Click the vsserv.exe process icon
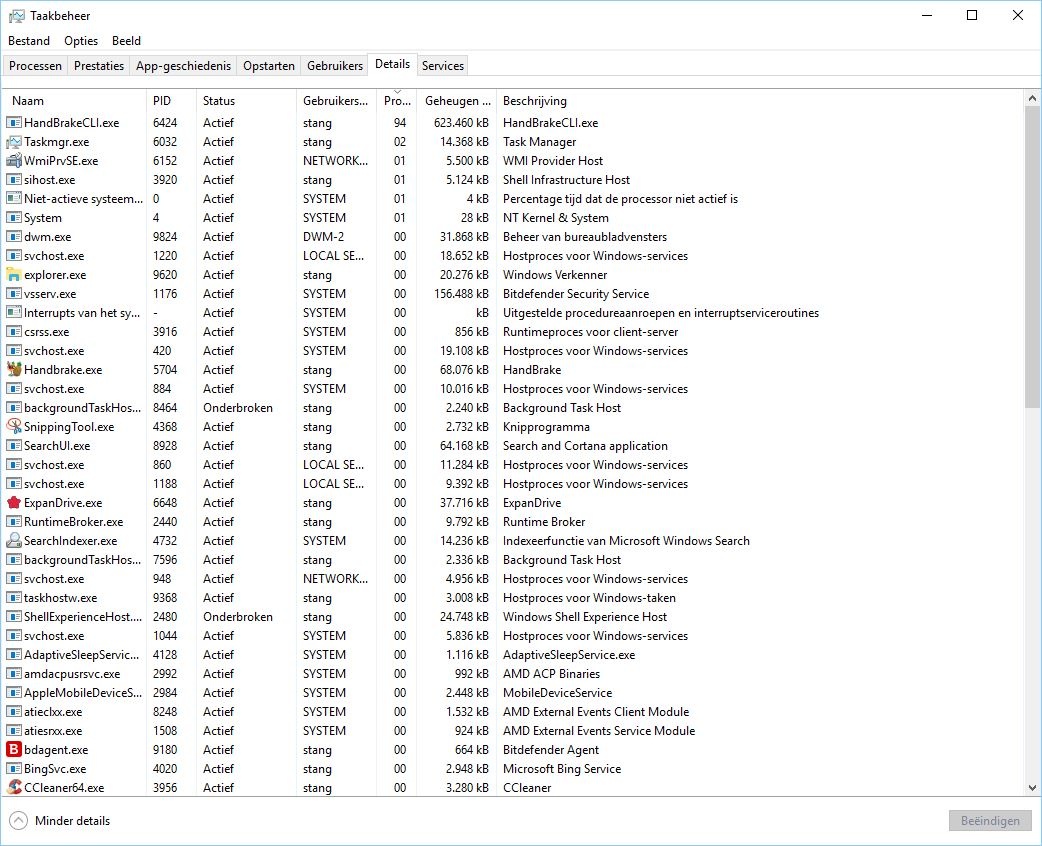 point(13,294)
